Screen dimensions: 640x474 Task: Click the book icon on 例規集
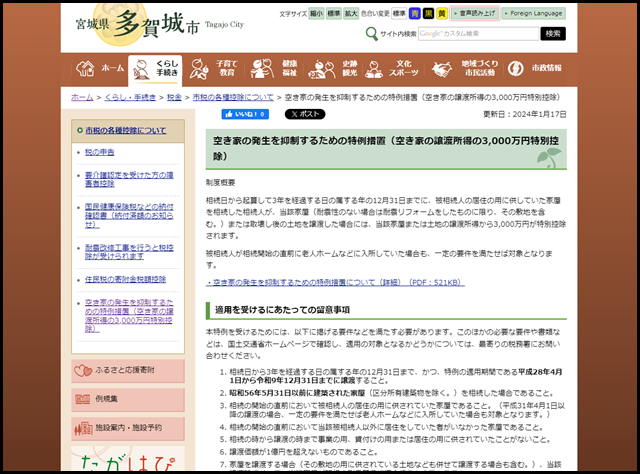click(x=82, y=399)
